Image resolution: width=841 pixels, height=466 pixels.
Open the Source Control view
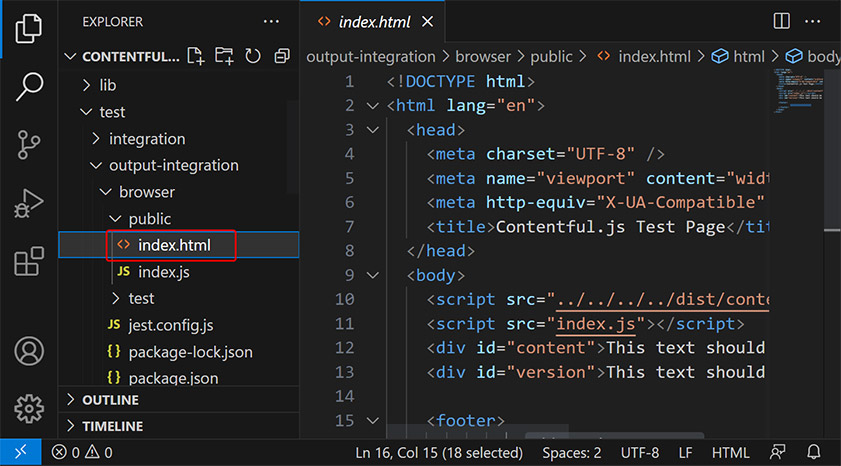(28, 145)
